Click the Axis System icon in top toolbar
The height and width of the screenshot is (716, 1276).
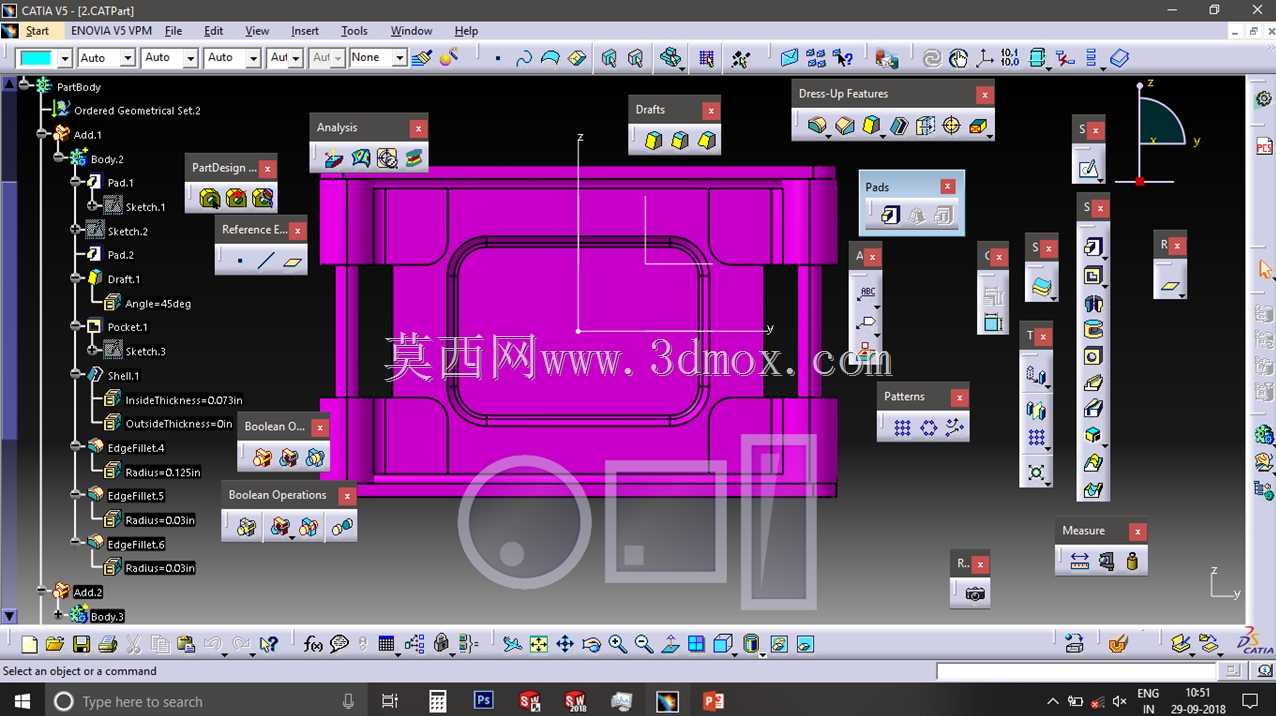[985, 58]
